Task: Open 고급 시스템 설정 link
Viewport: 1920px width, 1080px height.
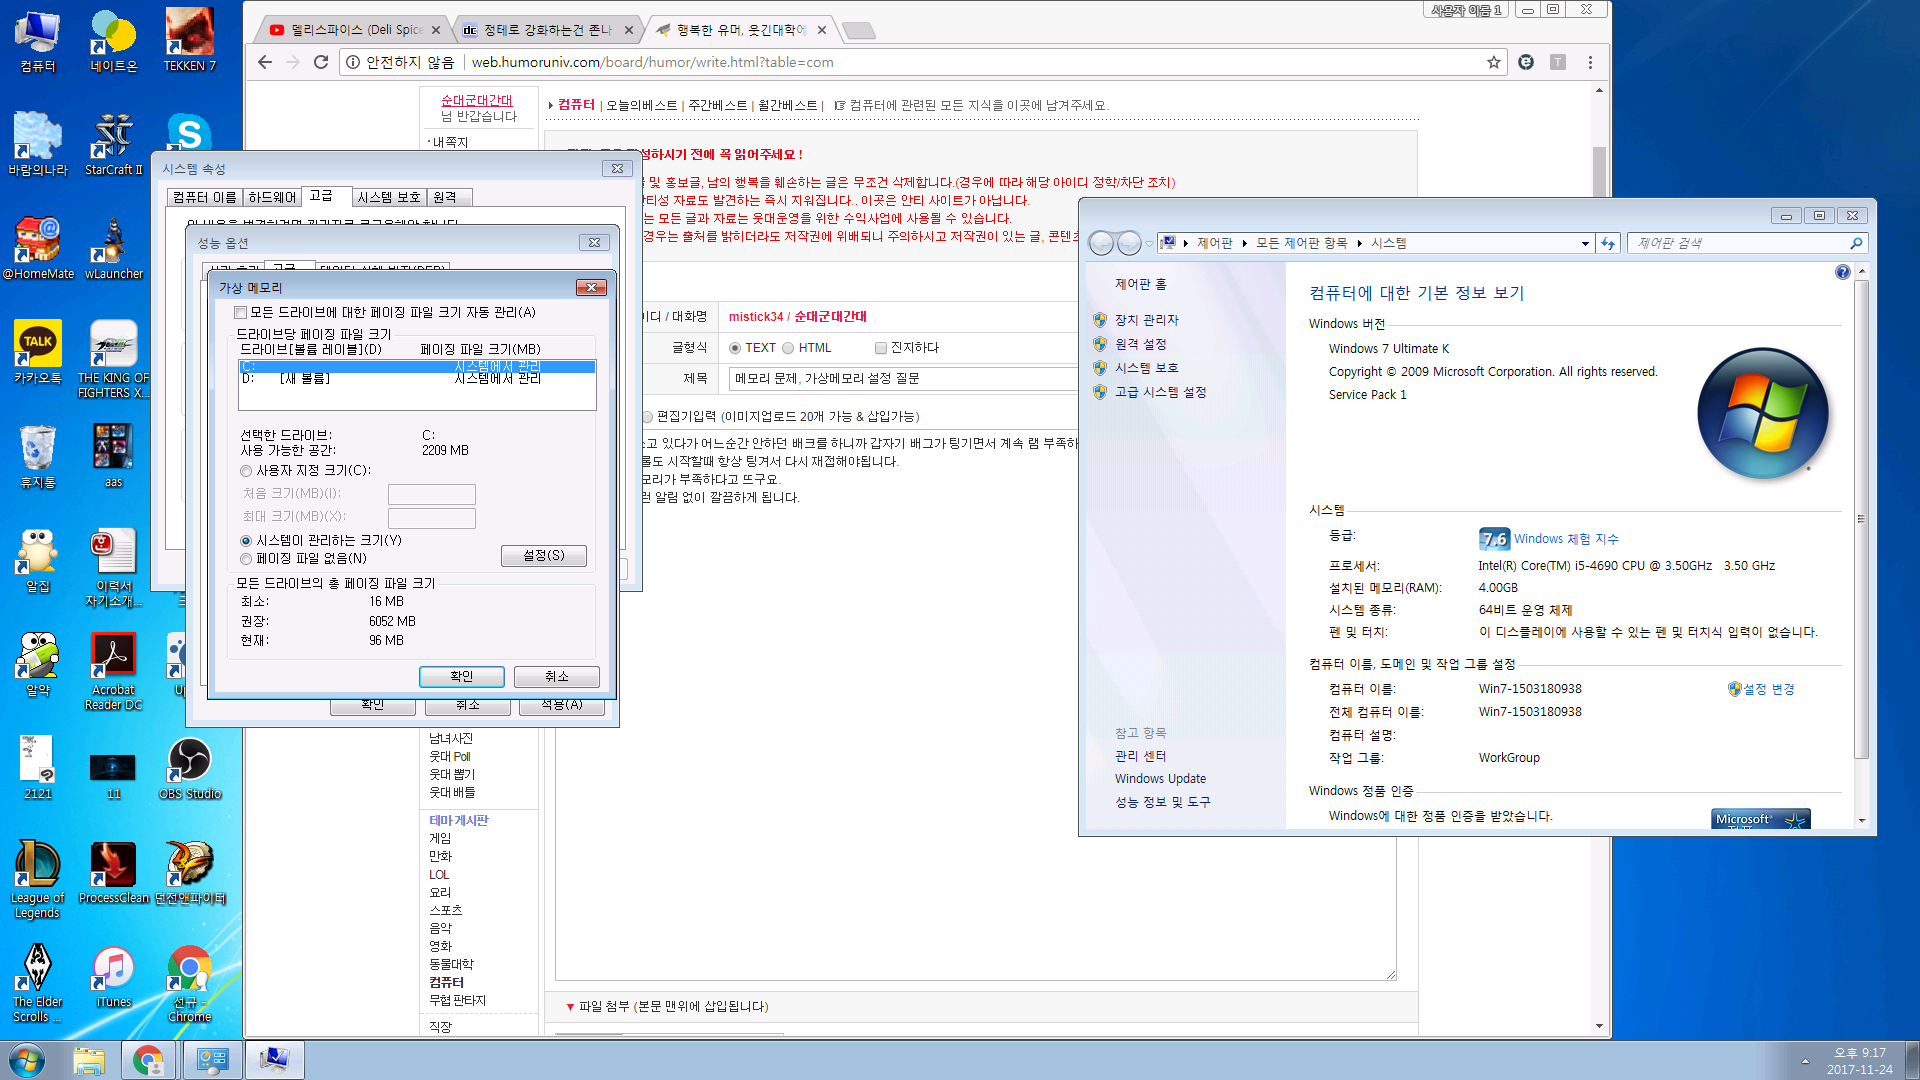Action: (x=1160, y=392)
